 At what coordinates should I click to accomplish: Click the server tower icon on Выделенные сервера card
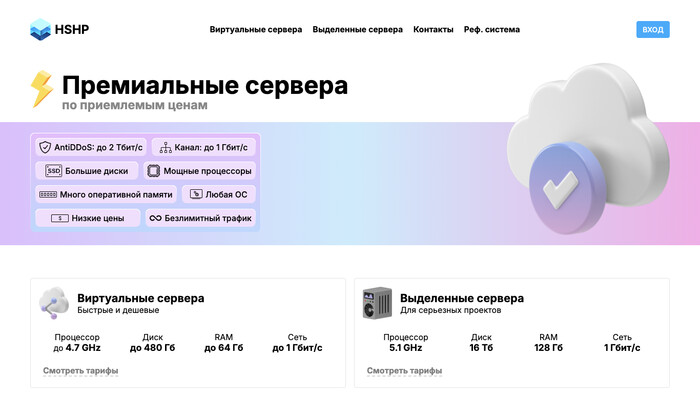(377, 303)
